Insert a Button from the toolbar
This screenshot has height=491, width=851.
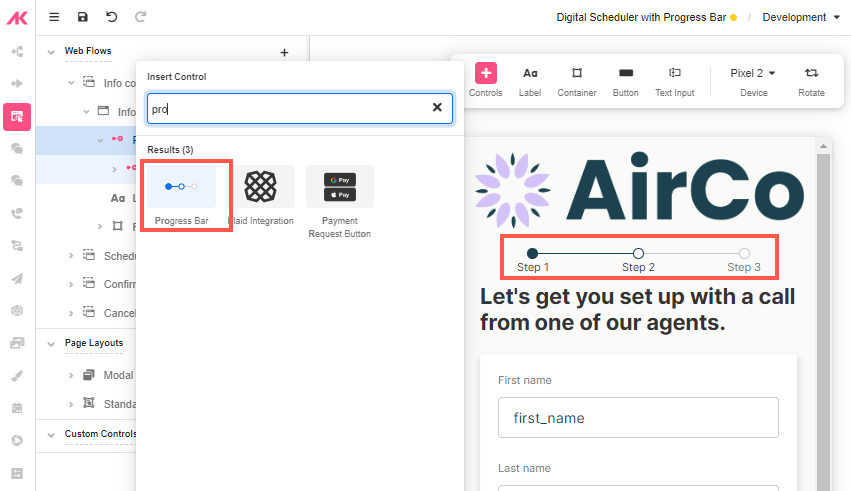[625, 81]
